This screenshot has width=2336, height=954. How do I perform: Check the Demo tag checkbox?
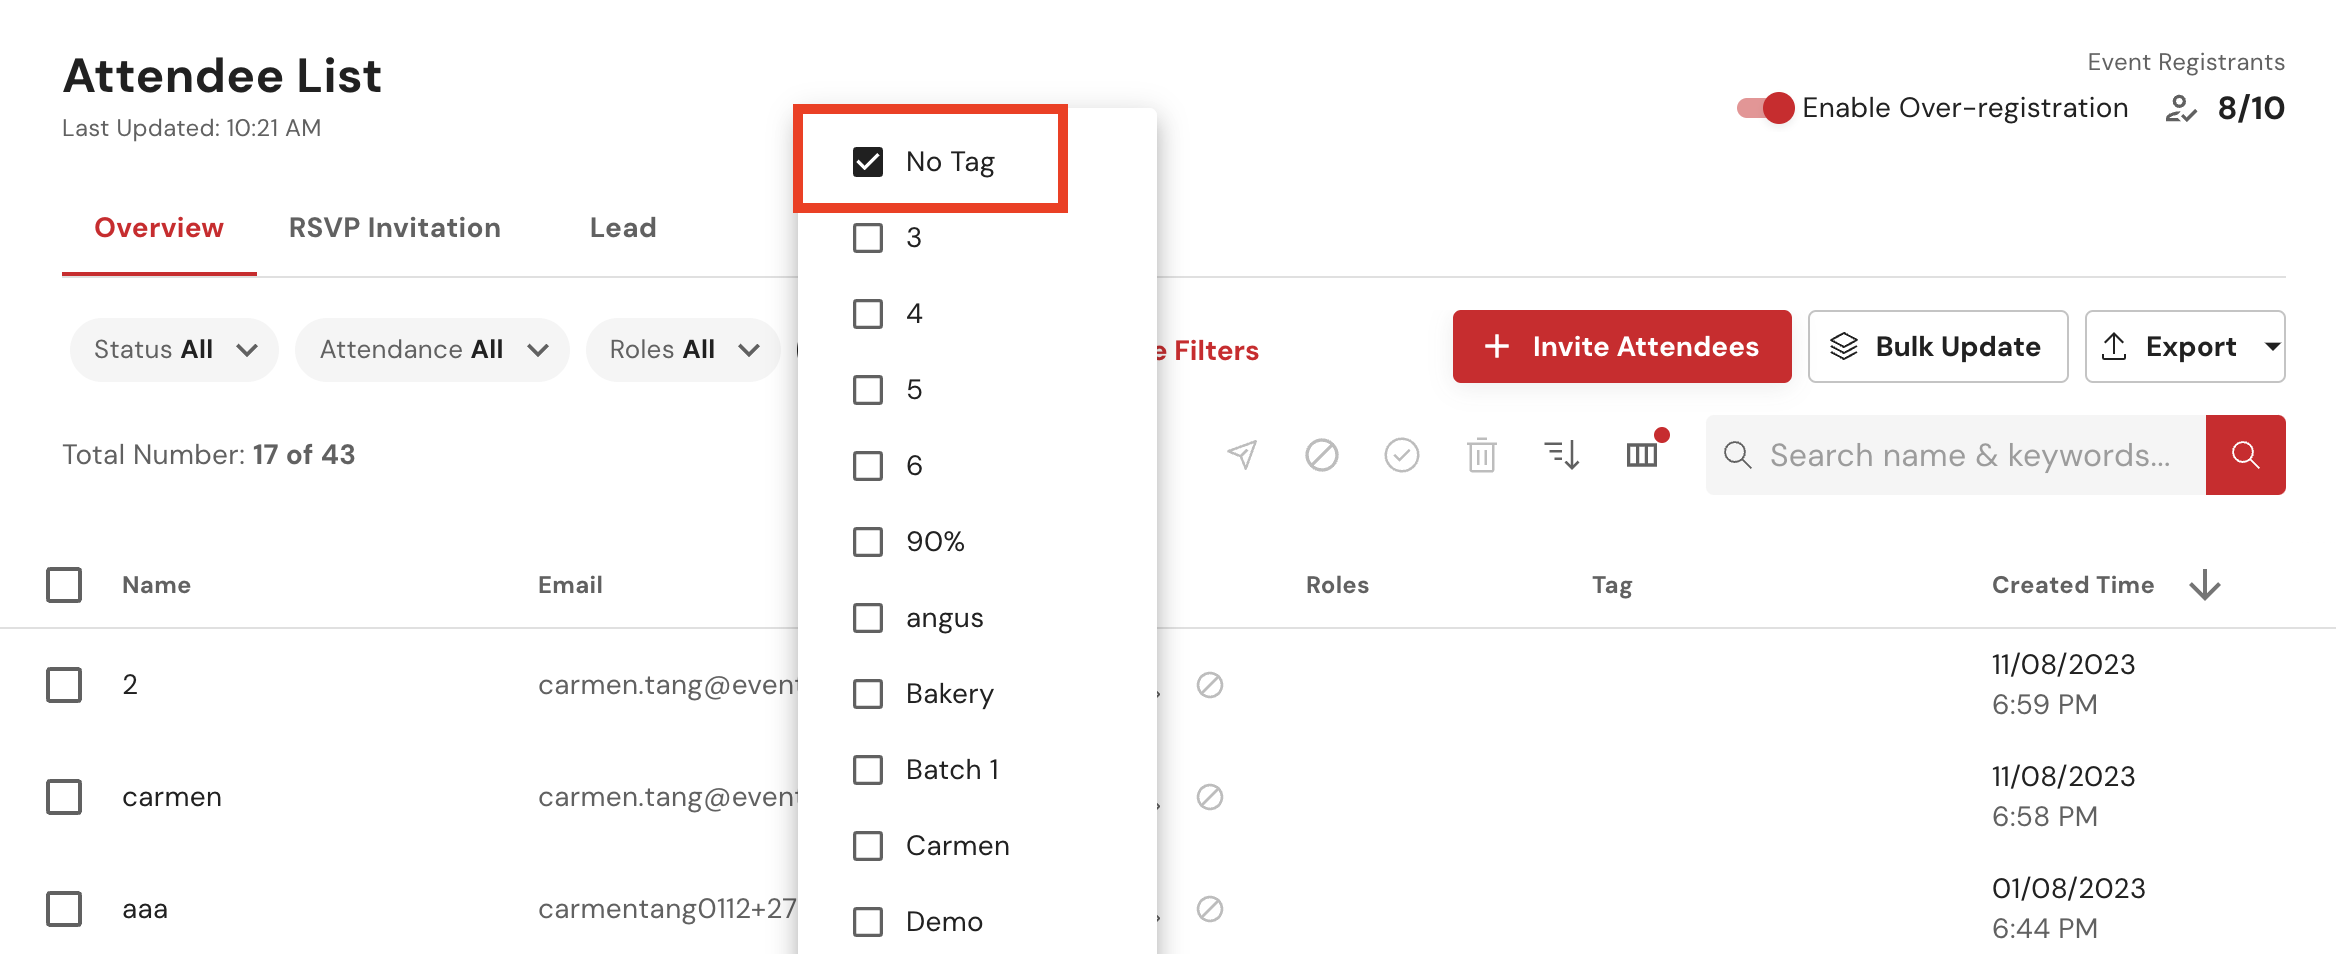[x=868, y=922]
